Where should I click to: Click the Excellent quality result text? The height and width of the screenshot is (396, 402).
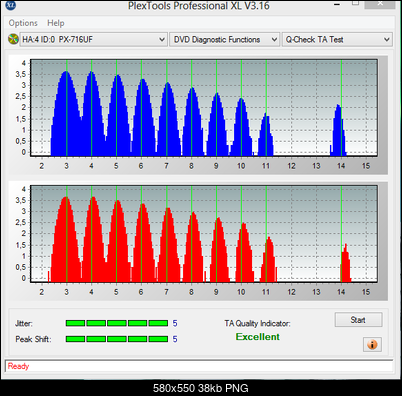258,337
